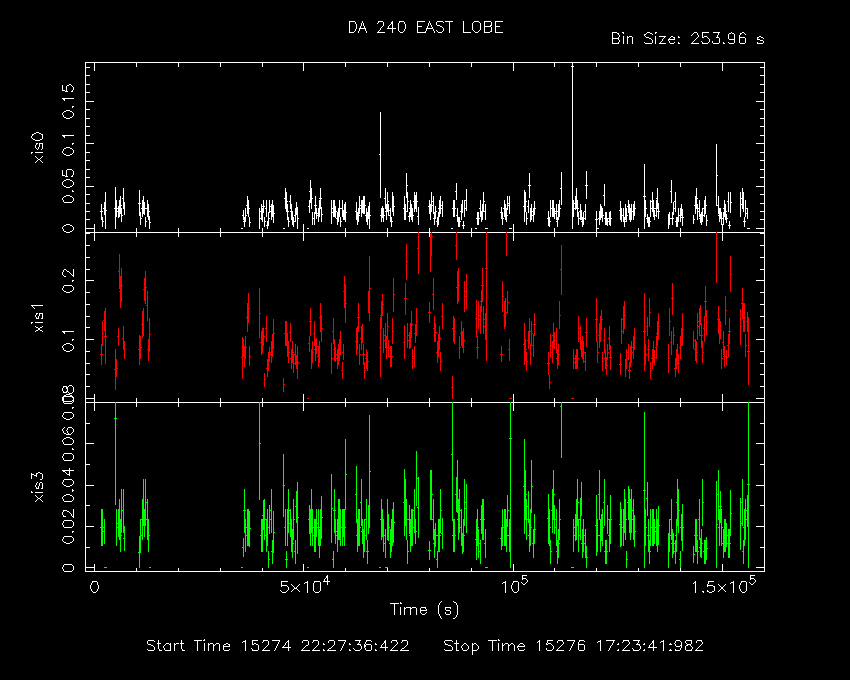Click the "Bin Size: 253.96 s" label
This screenshot has height=680, width=850.
click(687, 39)
